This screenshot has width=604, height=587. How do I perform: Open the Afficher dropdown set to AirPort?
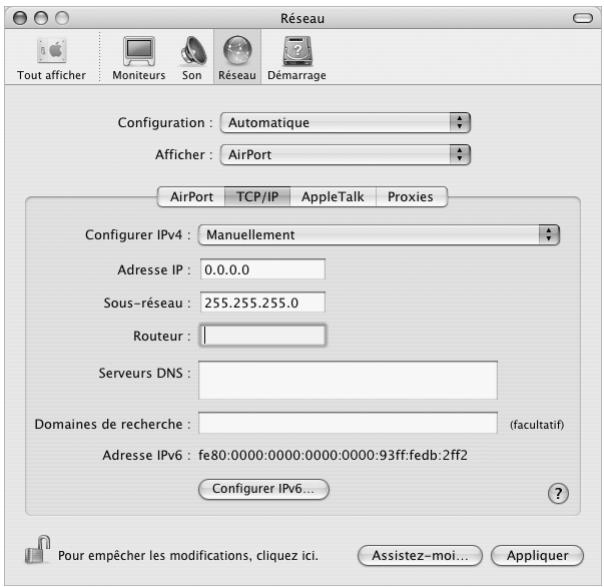345,155
